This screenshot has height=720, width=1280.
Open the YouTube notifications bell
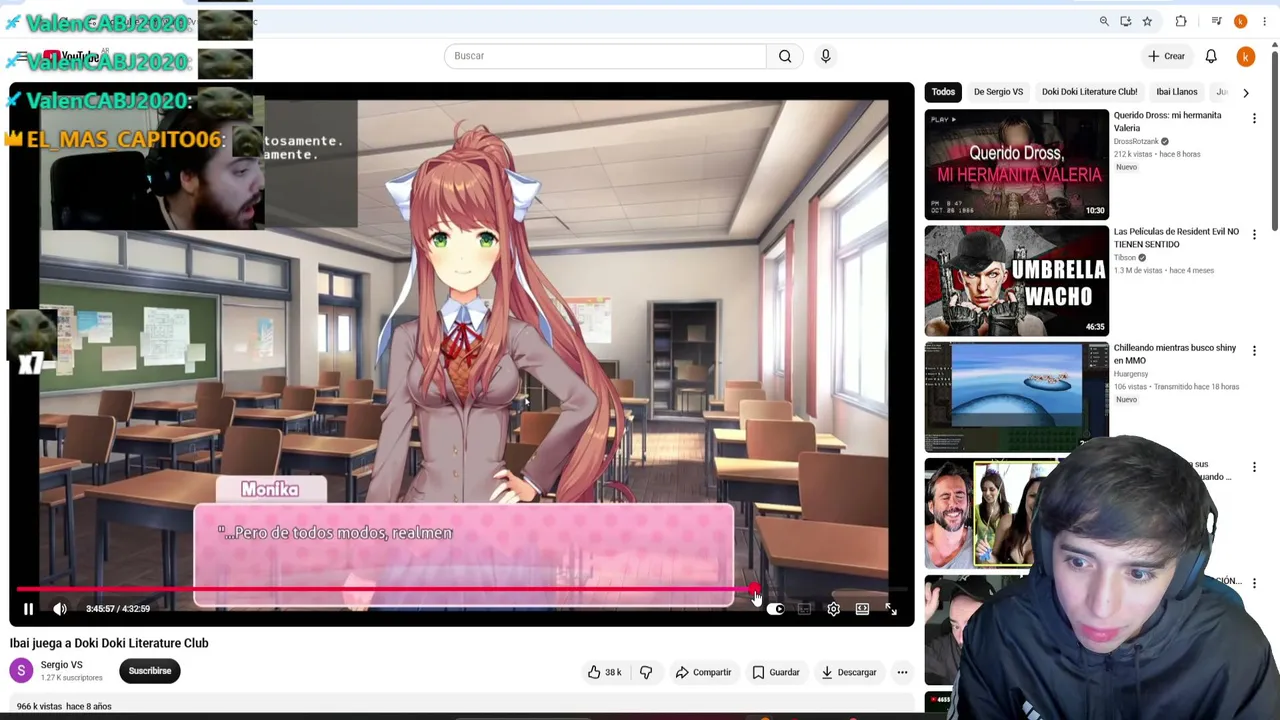tap(1211, 56)
